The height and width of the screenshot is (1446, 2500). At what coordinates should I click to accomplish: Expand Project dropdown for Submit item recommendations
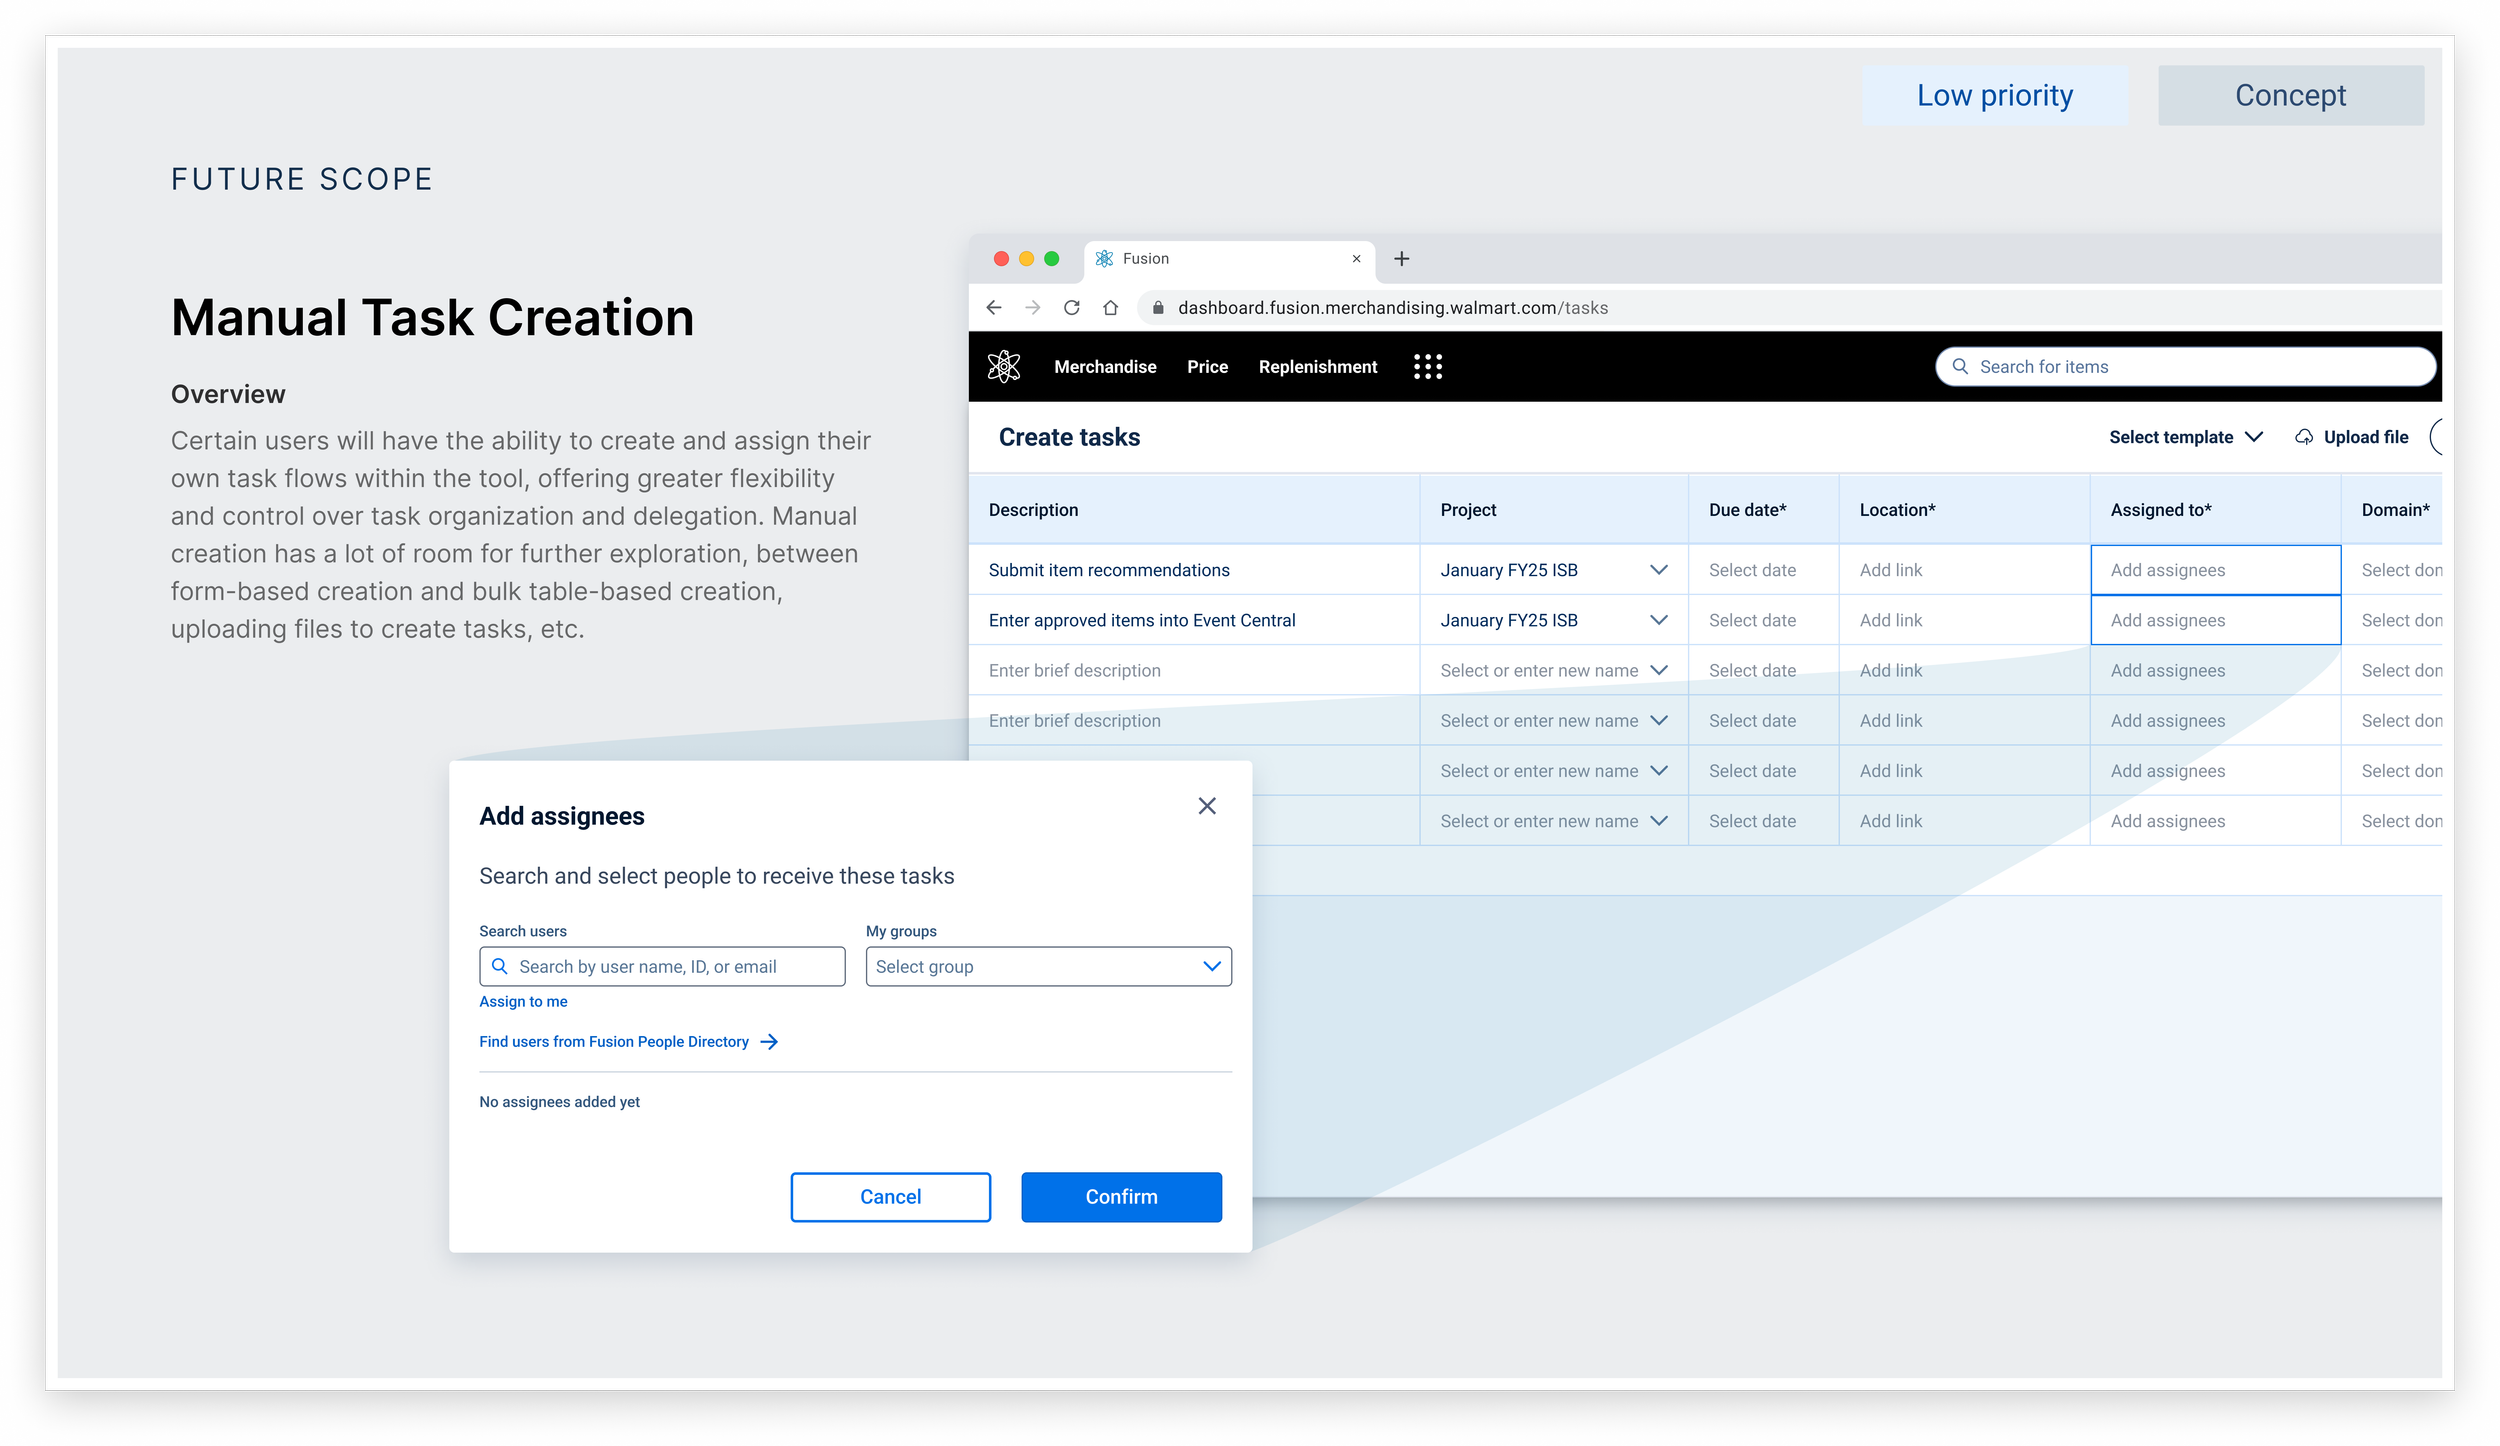pos(1657,570)
